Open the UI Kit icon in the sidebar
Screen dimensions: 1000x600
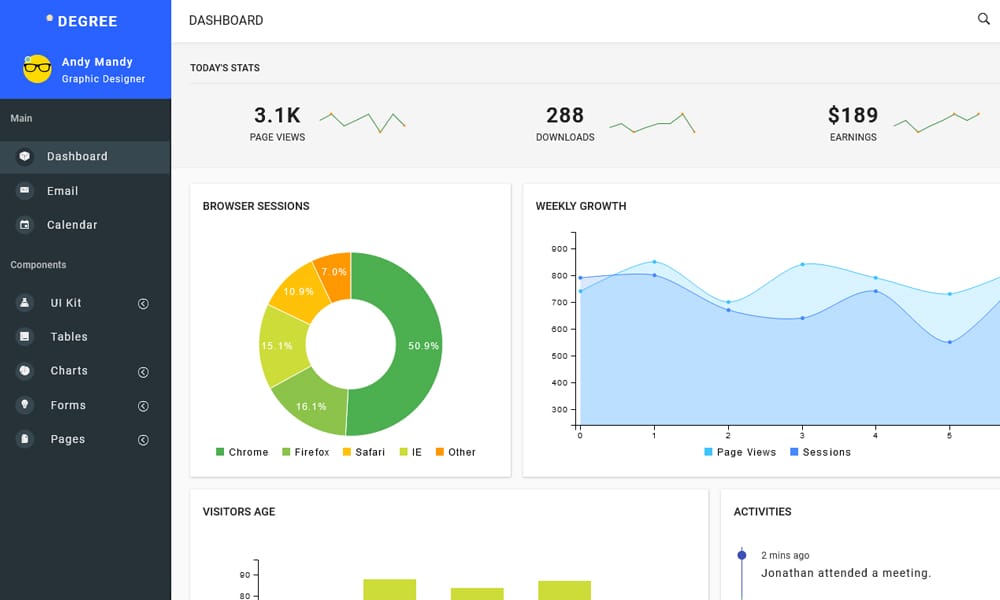click(x=23, y=302)
